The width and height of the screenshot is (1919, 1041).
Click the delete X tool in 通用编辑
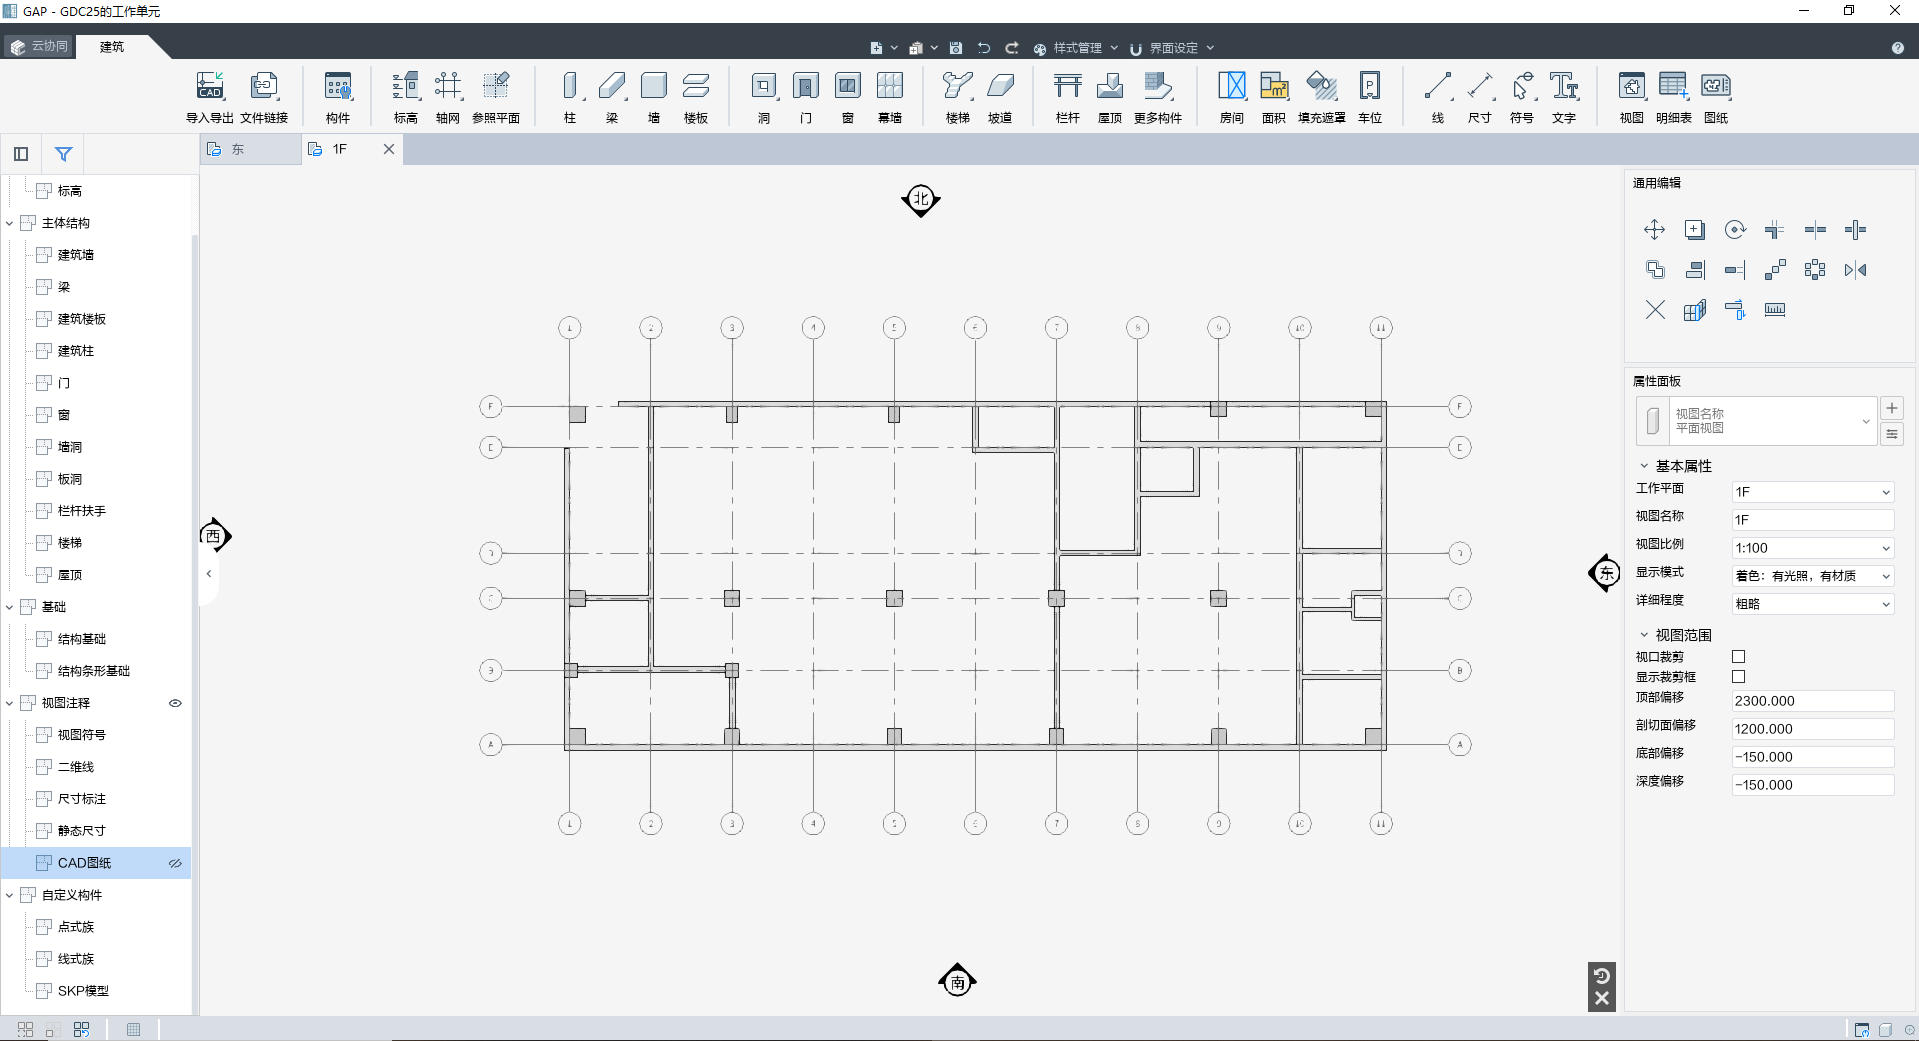(x=1655, y=310)
